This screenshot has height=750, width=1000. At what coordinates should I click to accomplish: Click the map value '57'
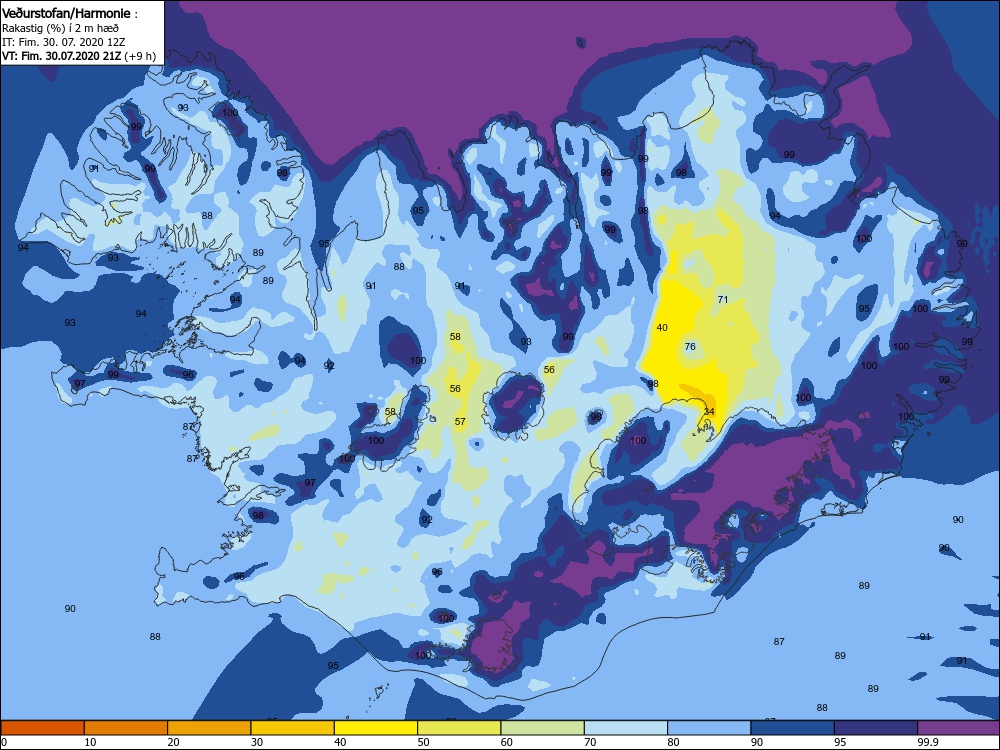coord(460,422)
